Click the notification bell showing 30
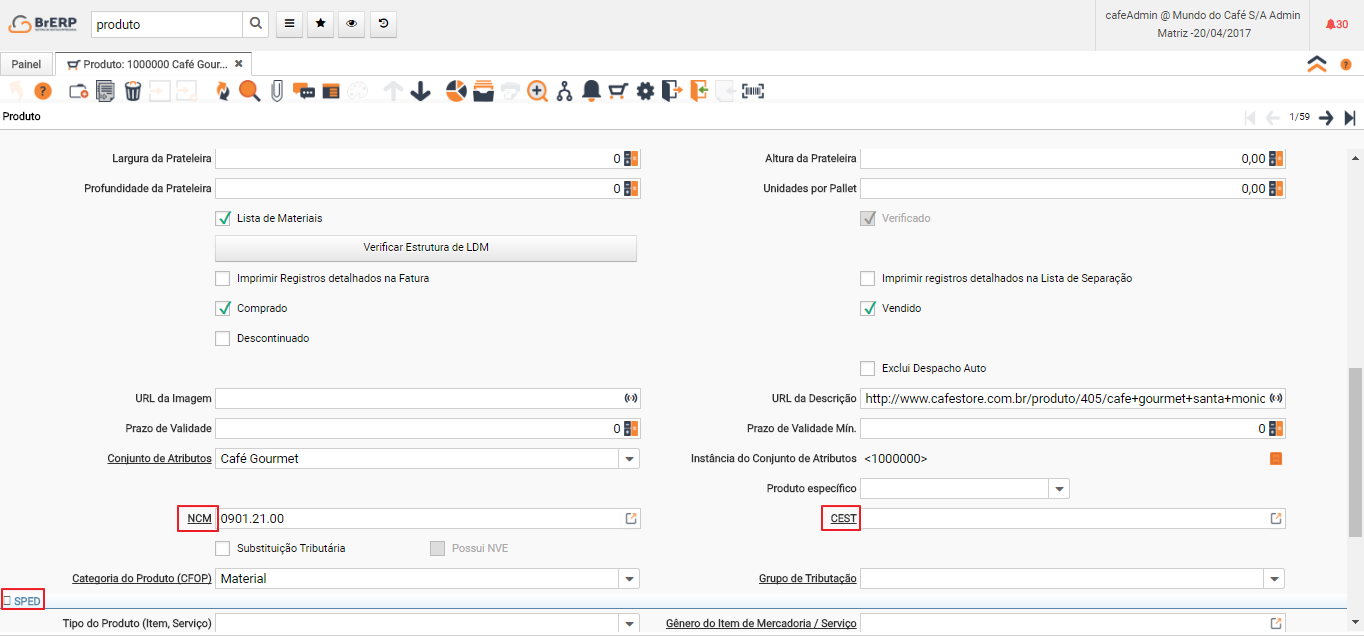This screenshot has height=636, width=1364. click(x=1336, y=24)
